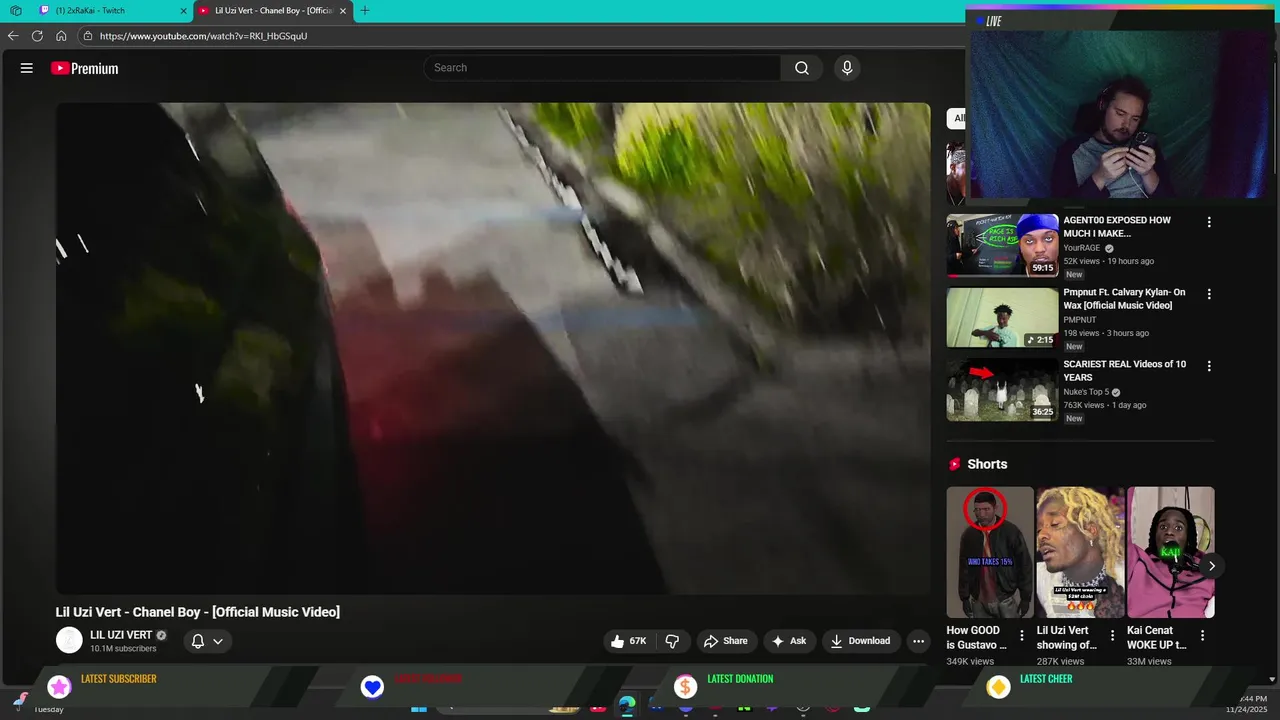Open options for Lil Uzi Vert showing short
The width and height of the screenshot is (1280, 720).
(x=1111, y=635)
